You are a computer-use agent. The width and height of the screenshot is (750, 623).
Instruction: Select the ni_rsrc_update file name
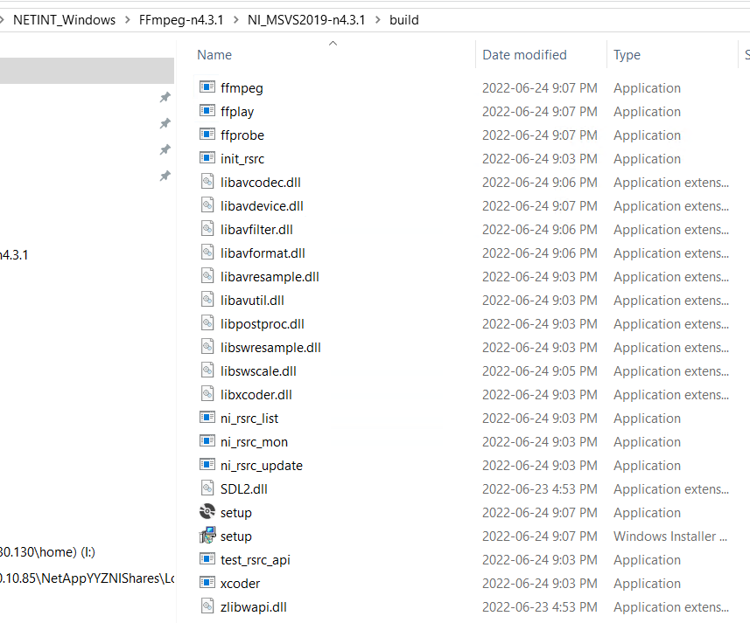pos(261,466)
